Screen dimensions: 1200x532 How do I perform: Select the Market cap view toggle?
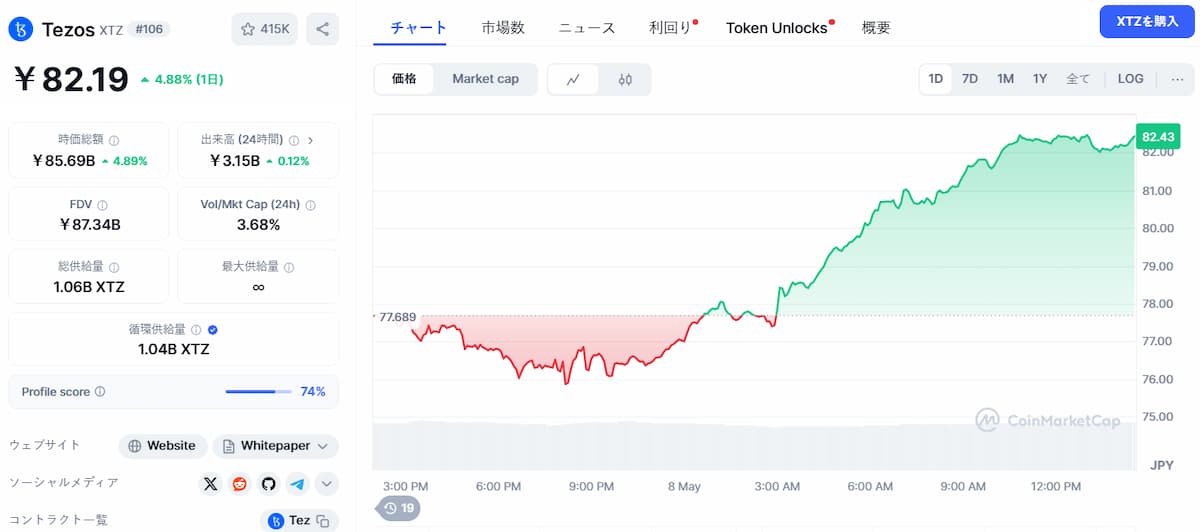485,79
